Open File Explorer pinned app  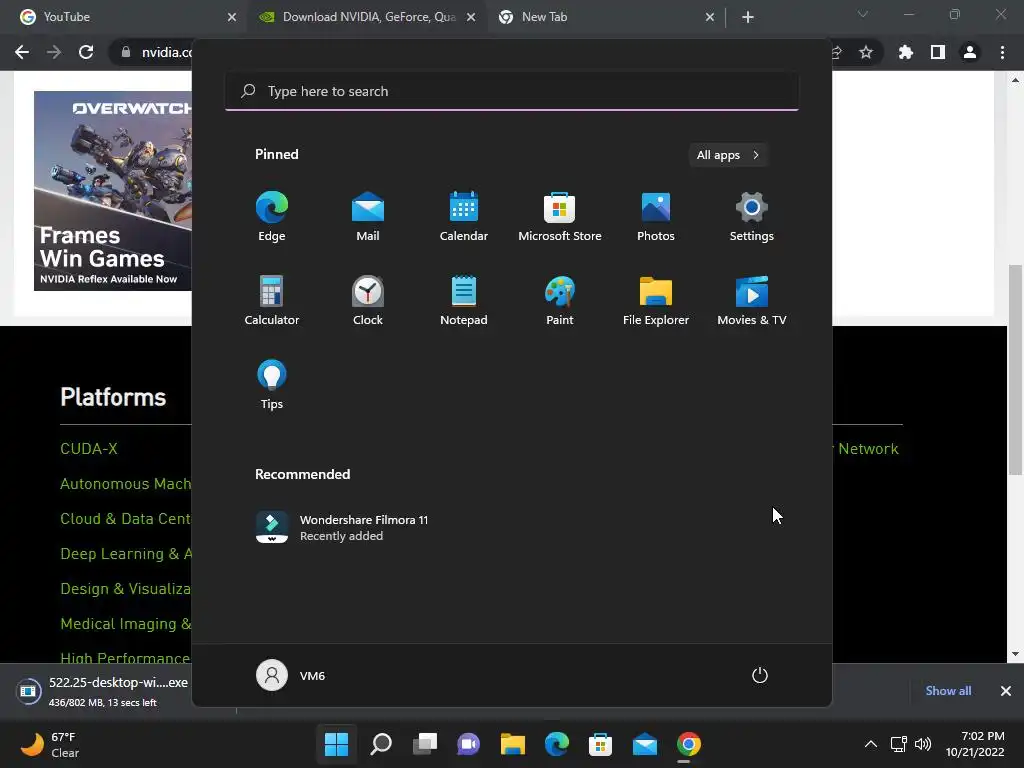[x=656, y=300]
